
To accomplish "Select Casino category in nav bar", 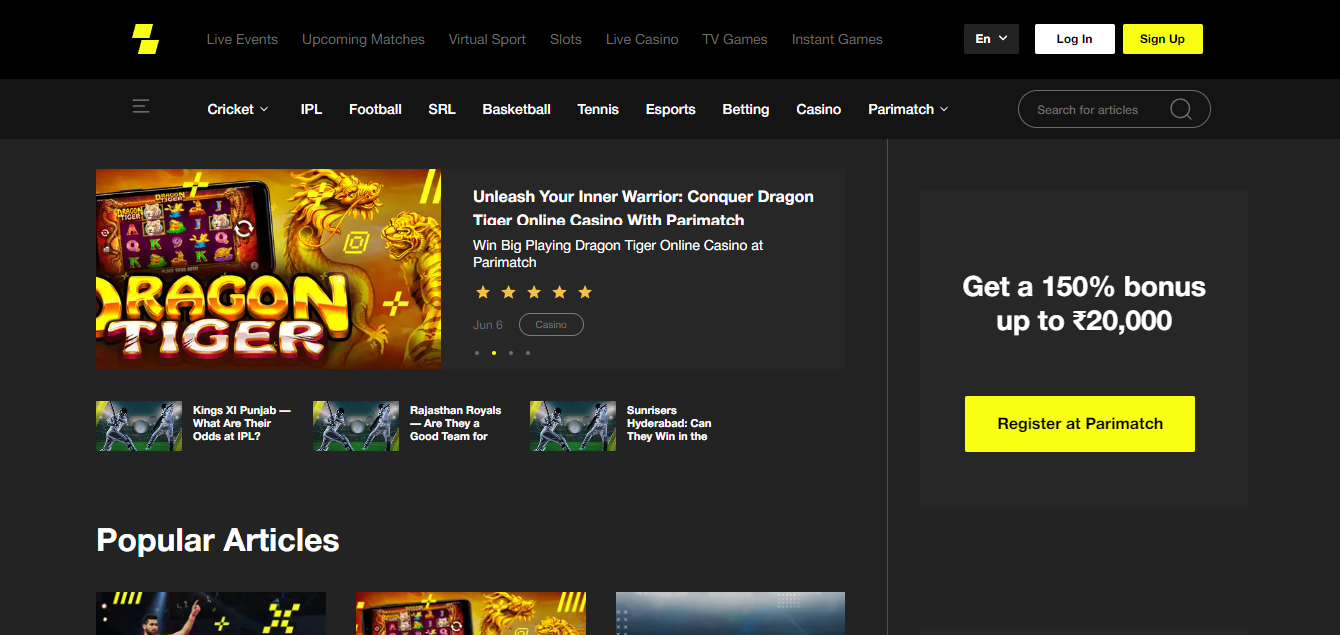I will click(818, 109).
